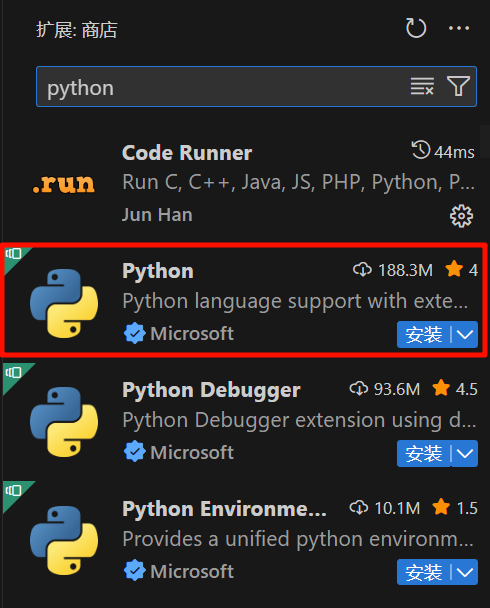The width and height of the screenshot is (490, 608).
Task: Click Microsoft publisher under Python Environments
Action: tap(192, 571)
